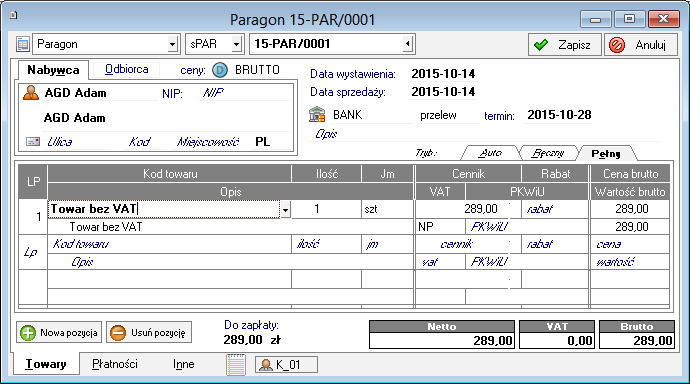Toggle the BRUTTO price mode icon
The image size is (690, 384).
[220, 70]
